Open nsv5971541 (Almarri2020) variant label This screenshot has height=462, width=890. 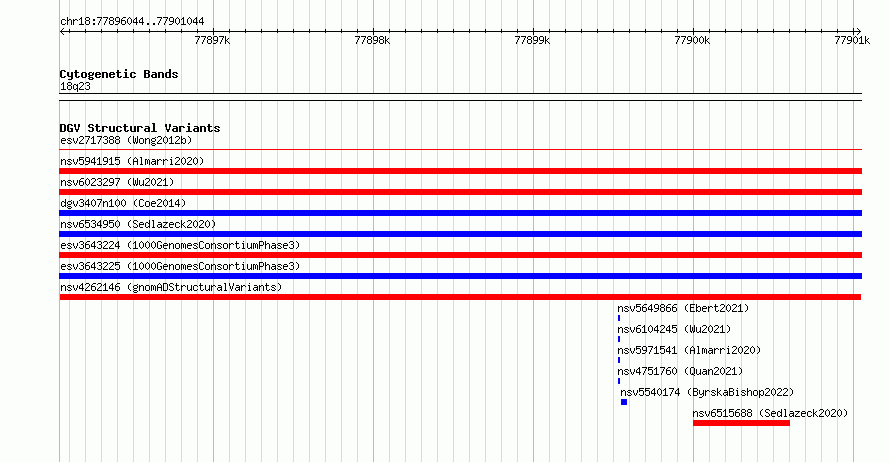(689, 350)
